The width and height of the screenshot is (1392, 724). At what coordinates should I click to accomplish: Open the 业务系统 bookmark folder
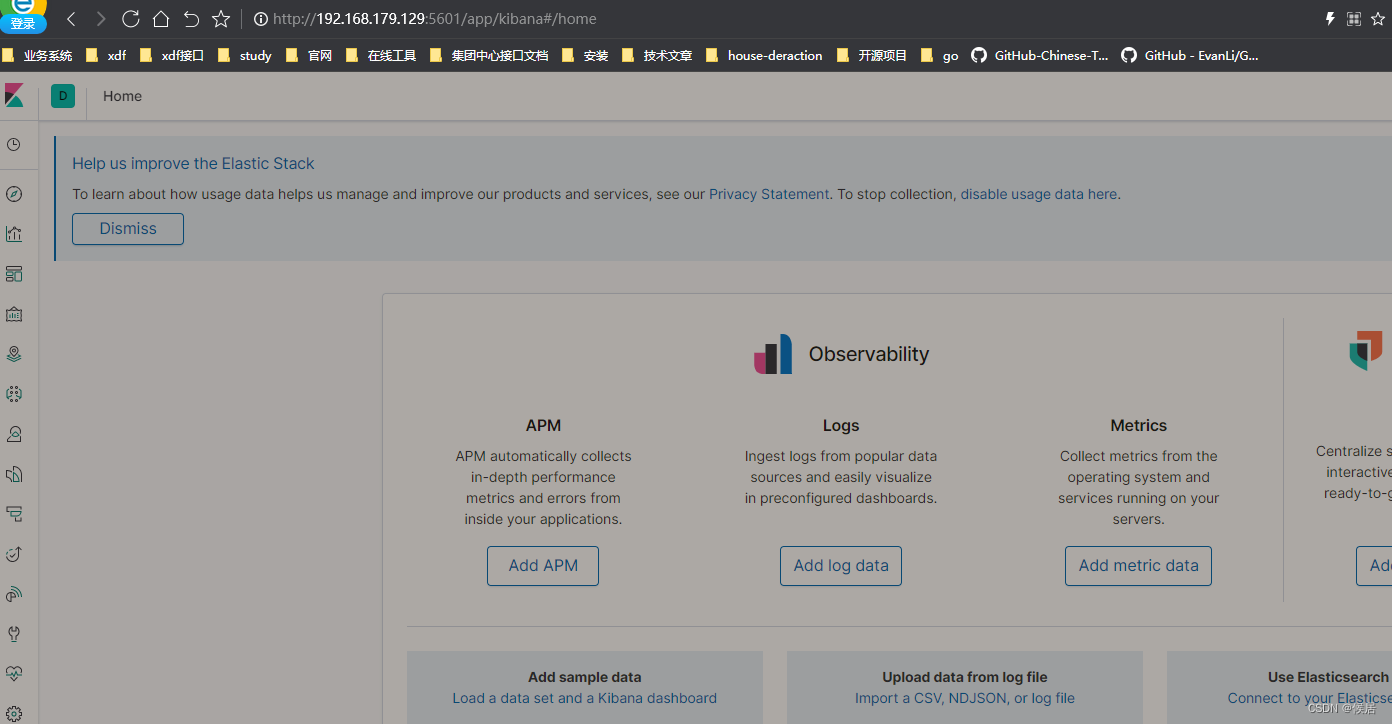pyautogui.click(x=37, y=56)
